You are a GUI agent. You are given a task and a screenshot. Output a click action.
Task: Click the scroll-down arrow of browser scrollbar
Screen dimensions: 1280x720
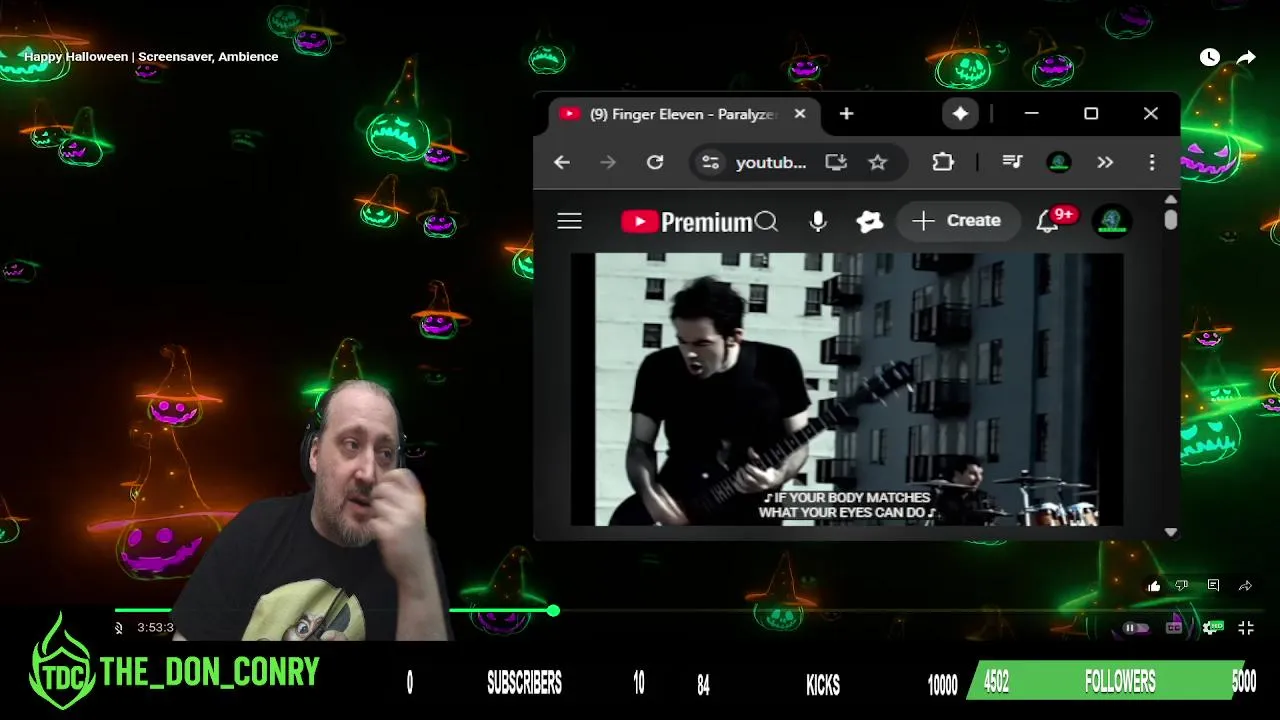point(1170,532)
